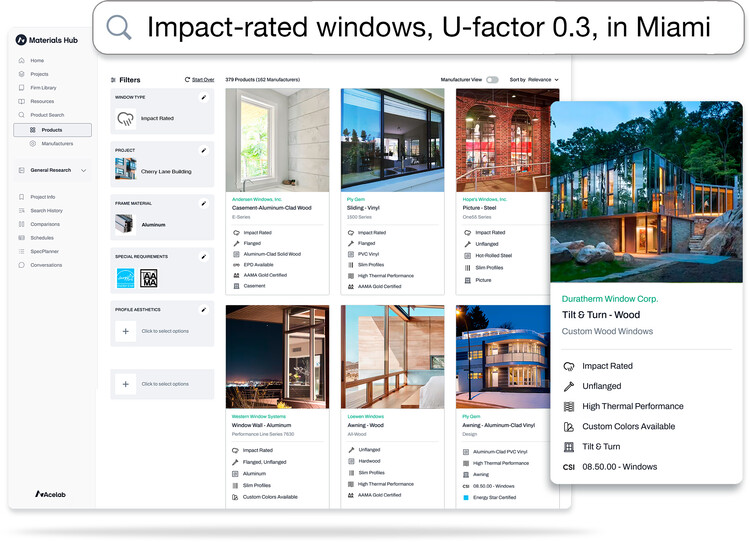
Task: Click the Tilt & Turn - Wood title
Action: pyautogui.click(x=601, y=315)
